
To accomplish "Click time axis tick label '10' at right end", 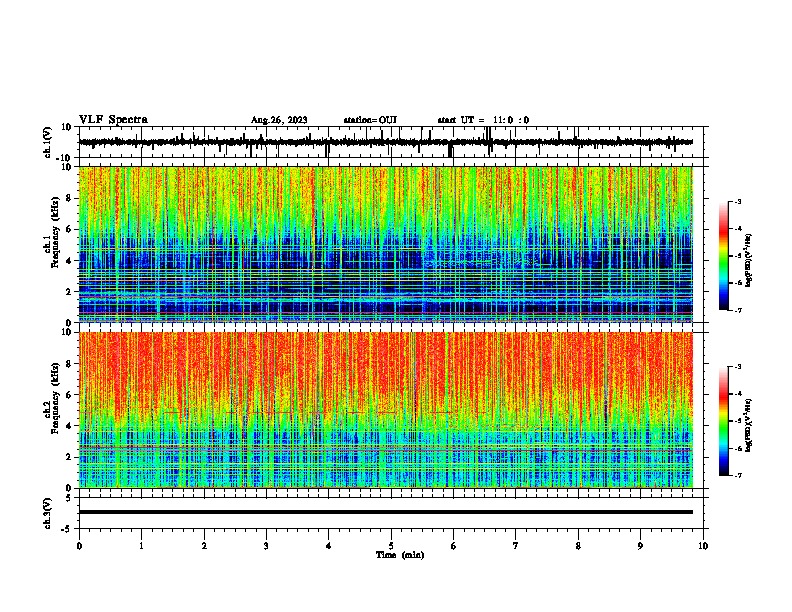I will click(x=703, y=546).
